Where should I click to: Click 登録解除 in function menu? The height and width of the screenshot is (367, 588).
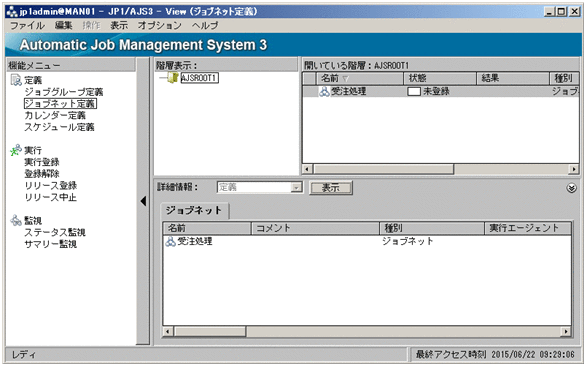pos(42,174)
